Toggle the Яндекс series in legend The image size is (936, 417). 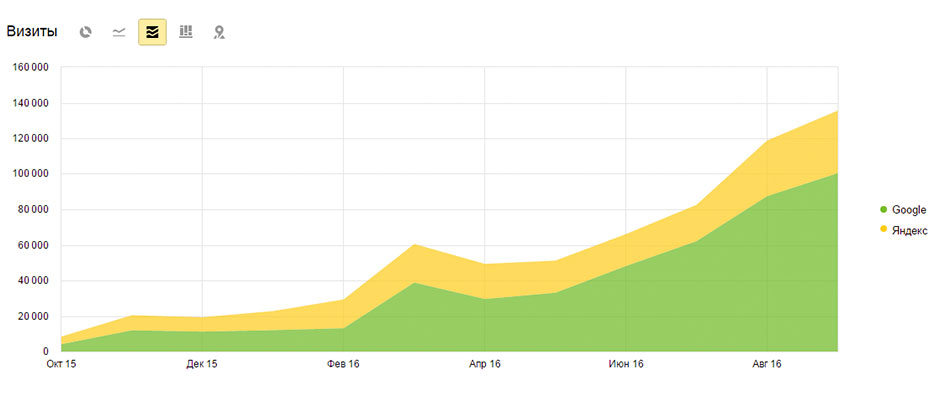[x=904, y=231]
